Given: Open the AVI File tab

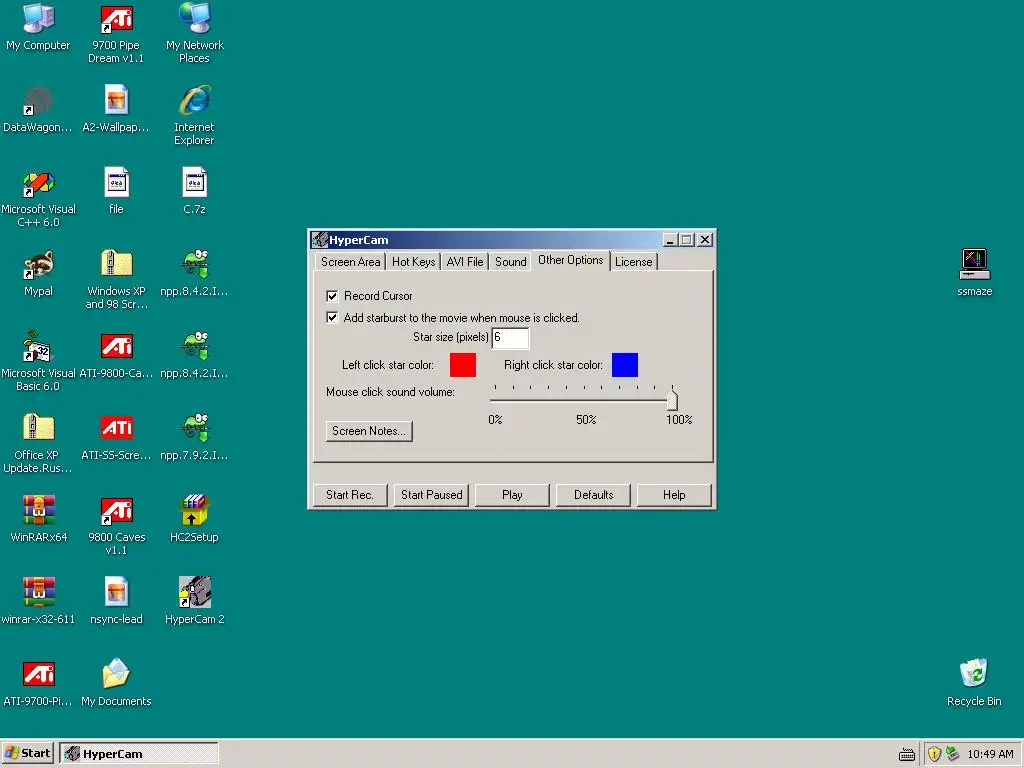Looking at the screenshot, I should (464, 262).
